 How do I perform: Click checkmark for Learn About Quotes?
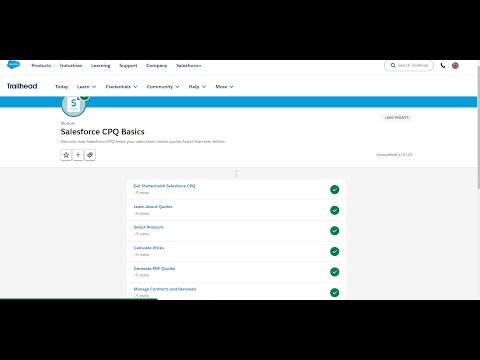tap(334, 210)
